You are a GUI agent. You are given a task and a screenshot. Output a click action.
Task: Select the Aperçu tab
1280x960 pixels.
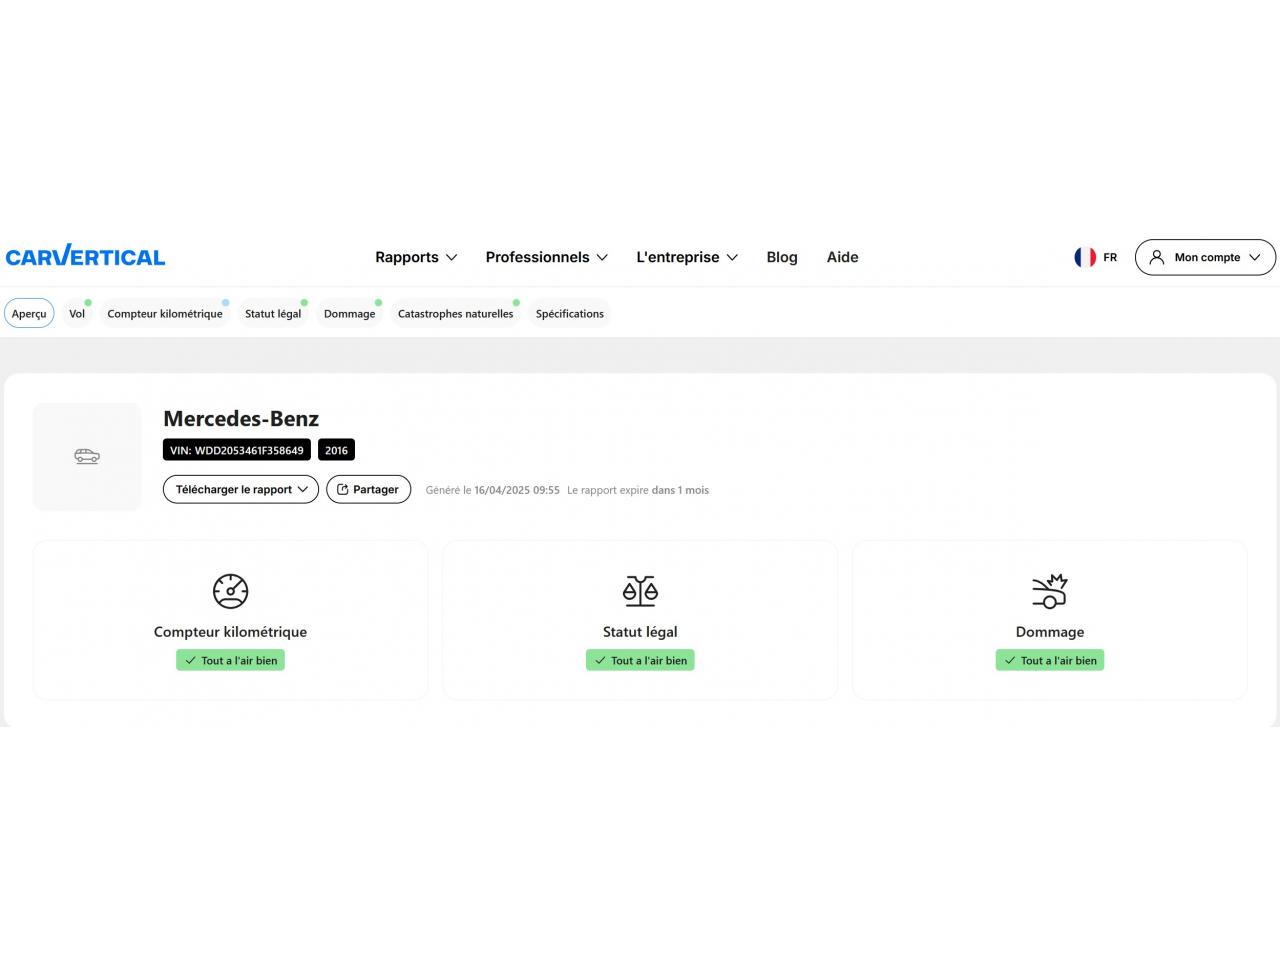[x=29, y=314]
